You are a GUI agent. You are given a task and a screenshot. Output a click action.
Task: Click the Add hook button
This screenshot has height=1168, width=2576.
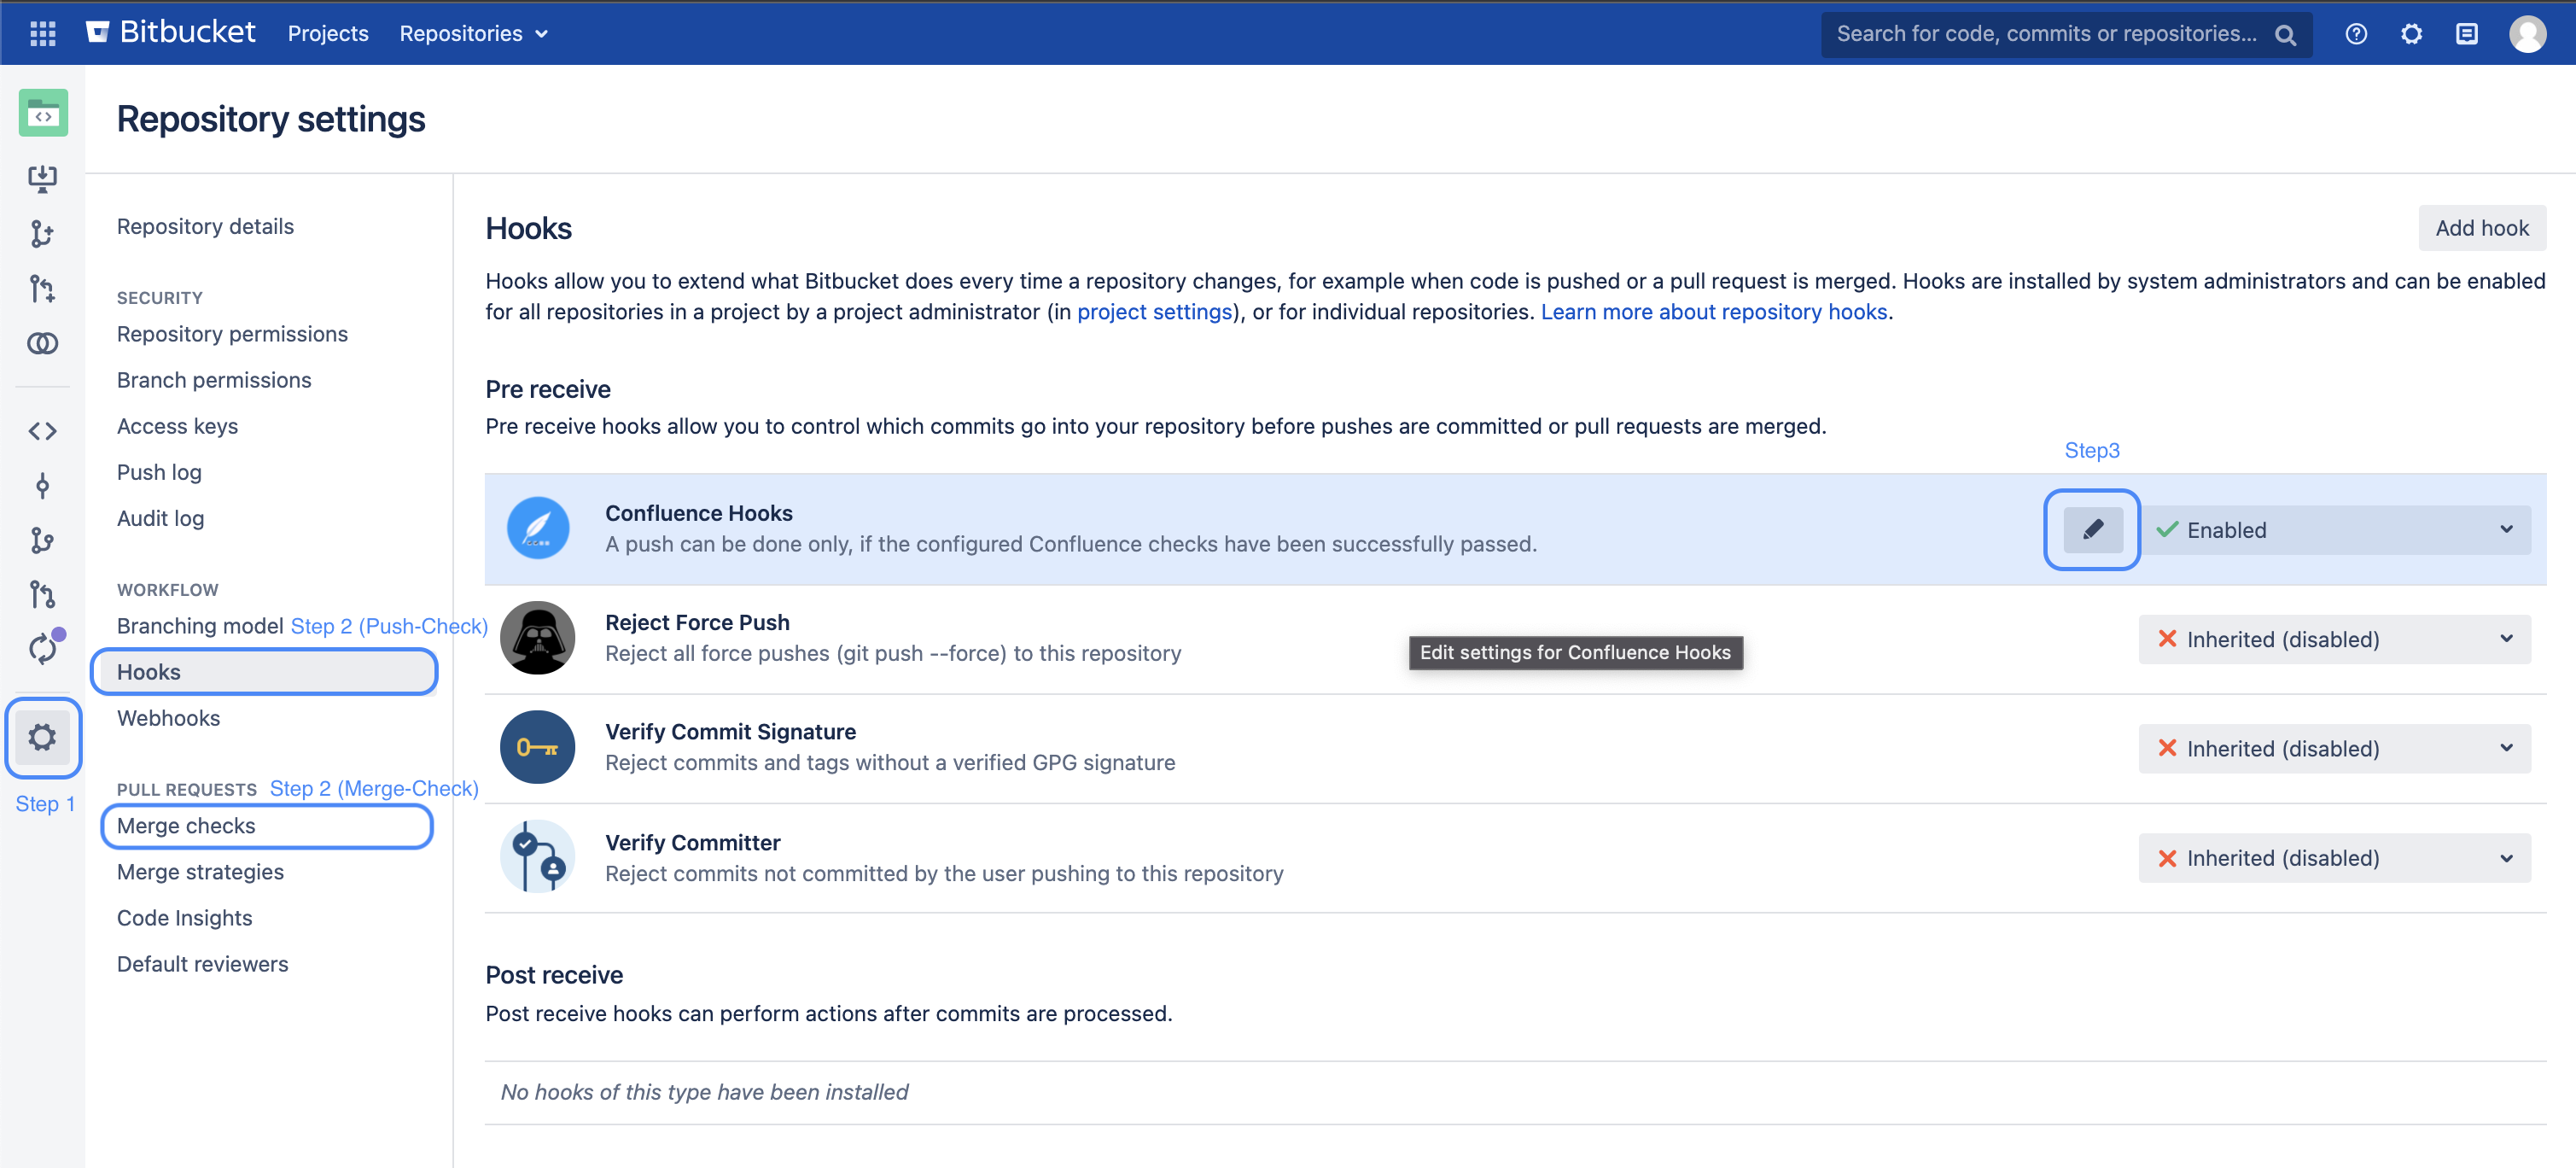tap(2481, 228)
